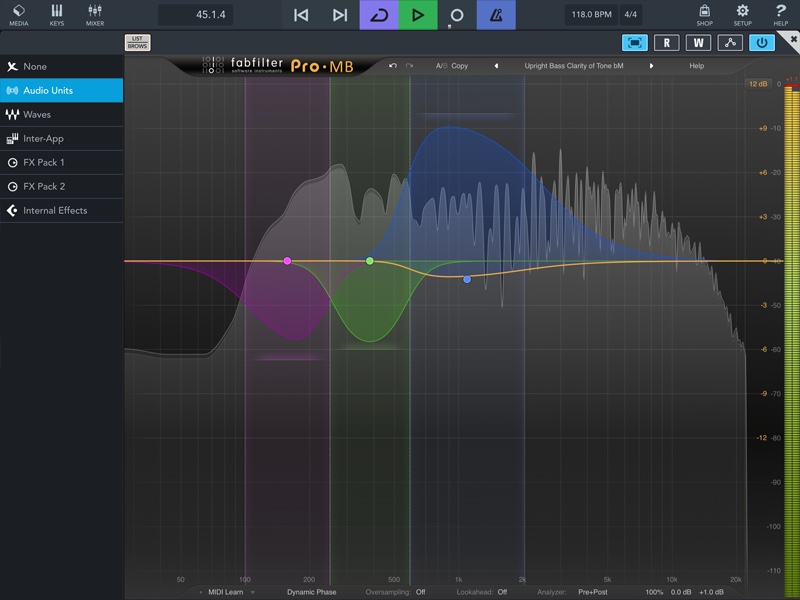800x600 pixels.
Task: Click the MIDI Learn button
Action: [x=226, y=592]
